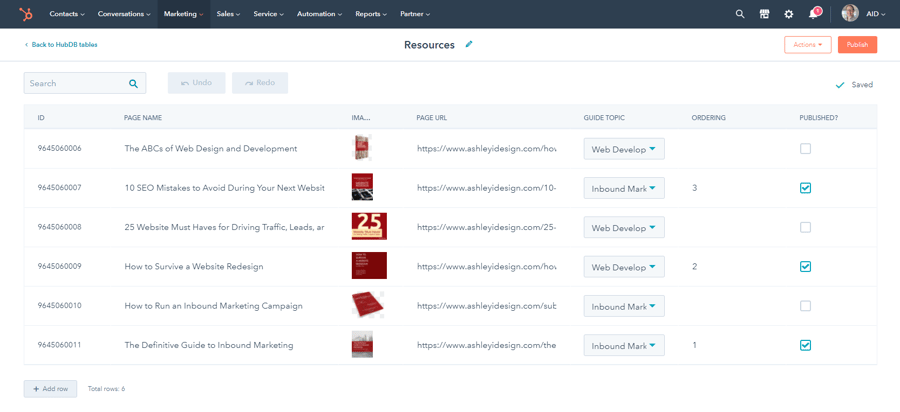900x412 pixels.
Task: Open image thumbnail for How to Survive row
Action: point(369,266)
